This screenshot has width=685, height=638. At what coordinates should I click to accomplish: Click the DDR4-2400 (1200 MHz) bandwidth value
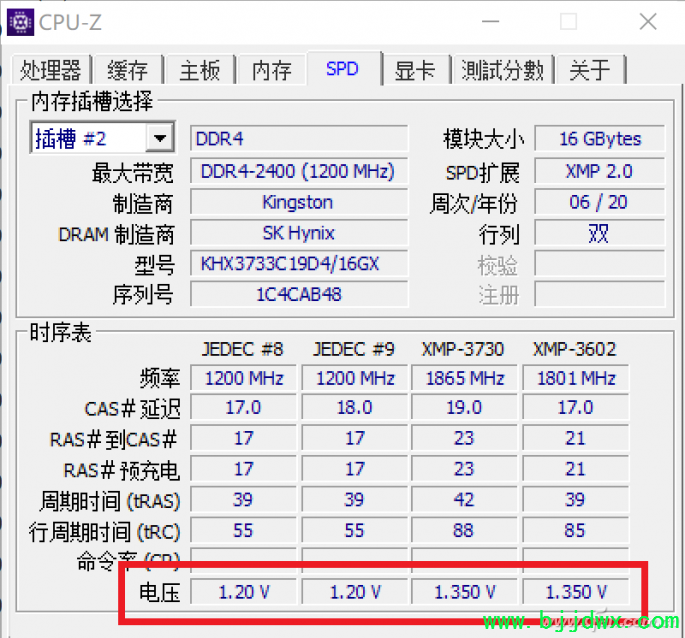click(x=299, y=171)
